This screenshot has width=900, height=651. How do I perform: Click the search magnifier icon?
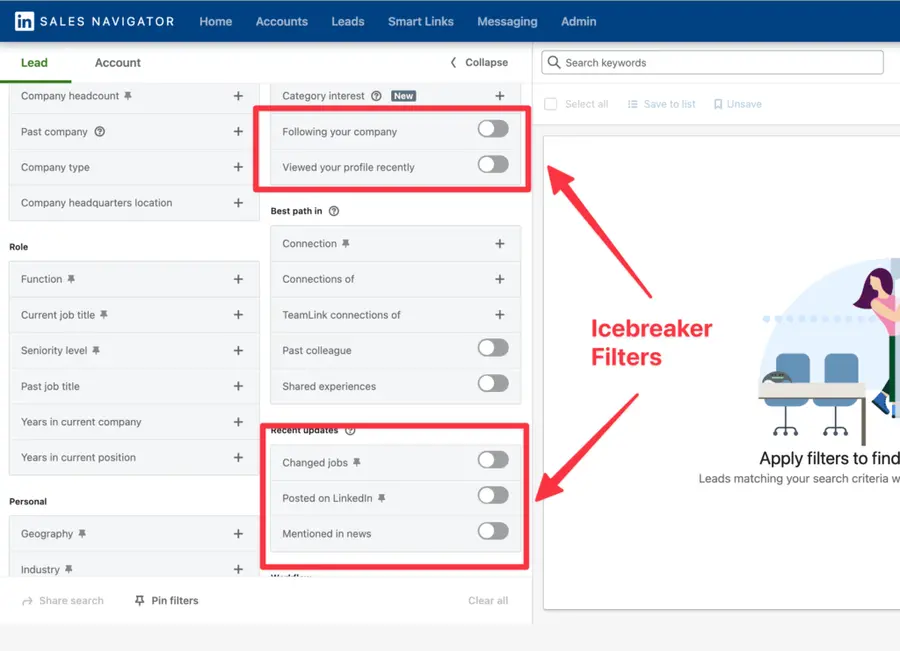point(554,62)
